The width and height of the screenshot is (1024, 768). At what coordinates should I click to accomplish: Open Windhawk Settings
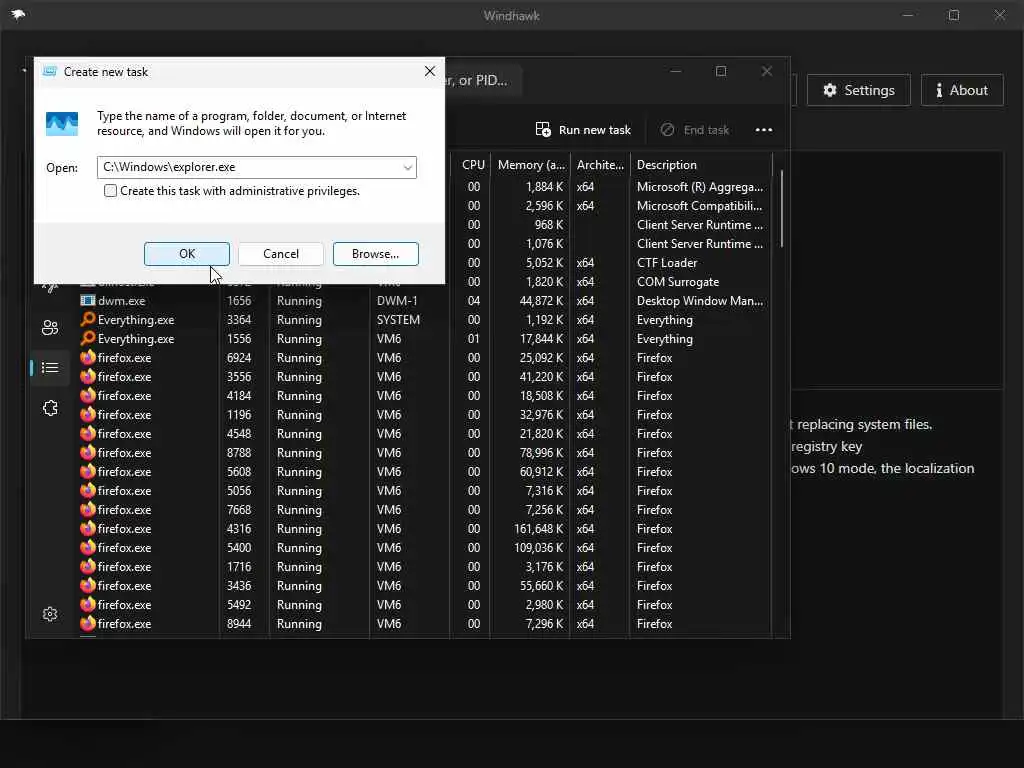pos(858,90)
